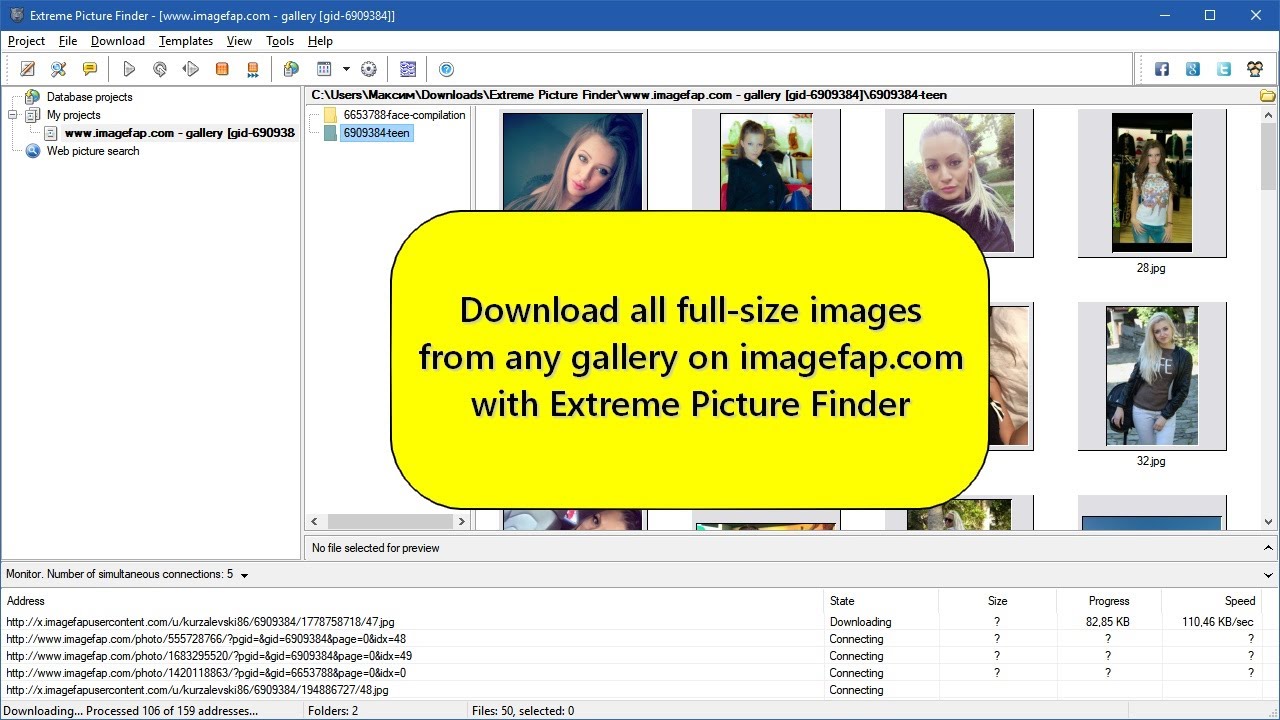The width and height of the screenshot is (1280, 720).
Task: Click the Google share icon
Action: point(1193,69)
